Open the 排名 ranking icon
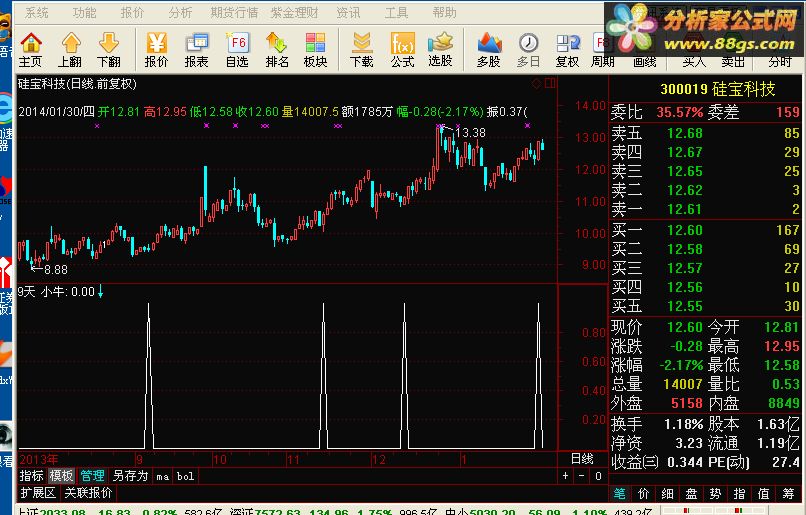The height and width of the screenshot is (515, 806). (x=277, y=49)
